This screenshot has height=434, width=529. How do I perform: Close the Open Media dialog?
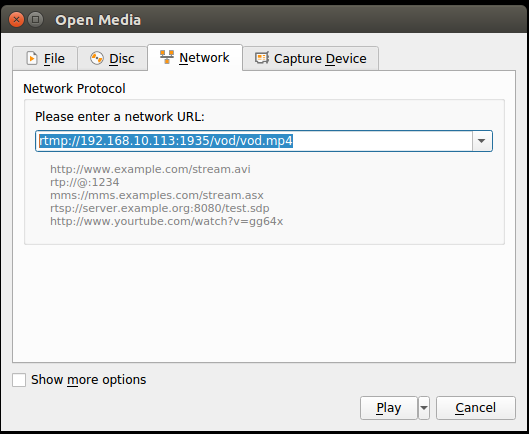[x=16, y=20]
